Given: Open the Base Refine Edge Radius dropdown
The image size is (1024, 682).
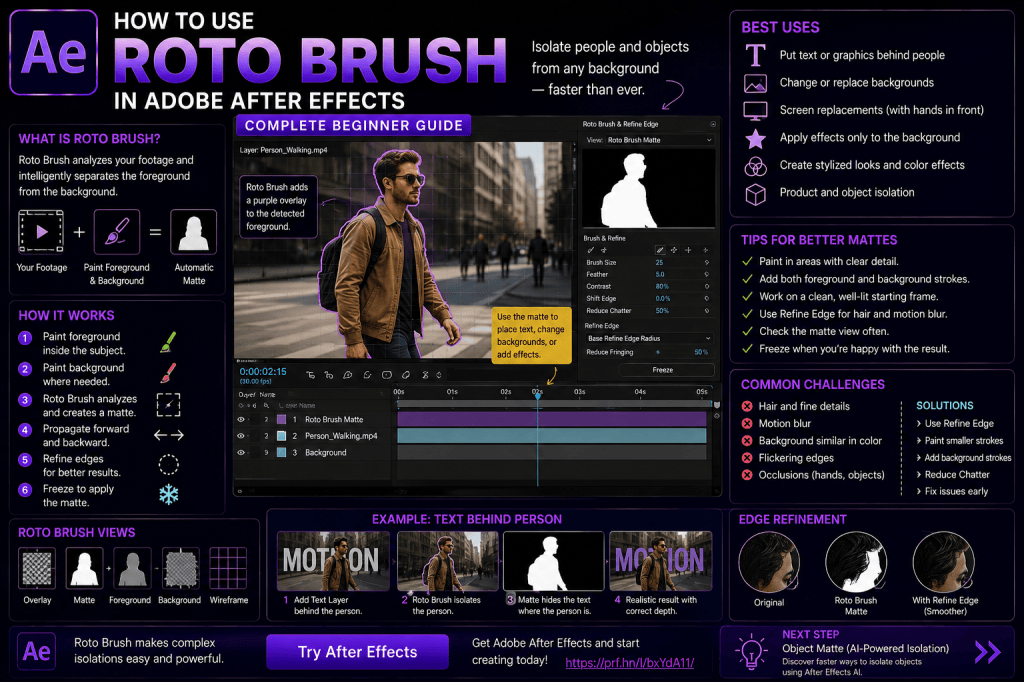Looking at the screenshot, I should pos(648,338).
